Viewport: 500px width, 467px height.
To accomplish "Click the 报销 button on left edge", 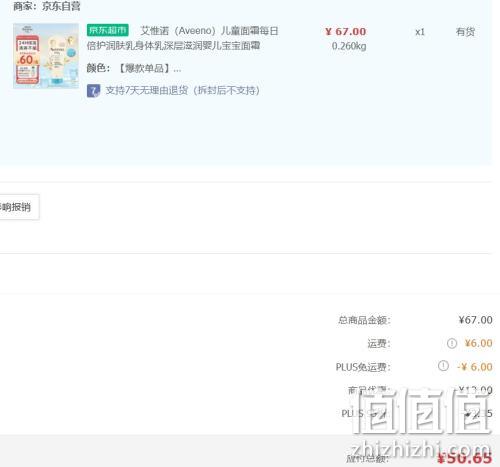I will [x=19, y=207].
